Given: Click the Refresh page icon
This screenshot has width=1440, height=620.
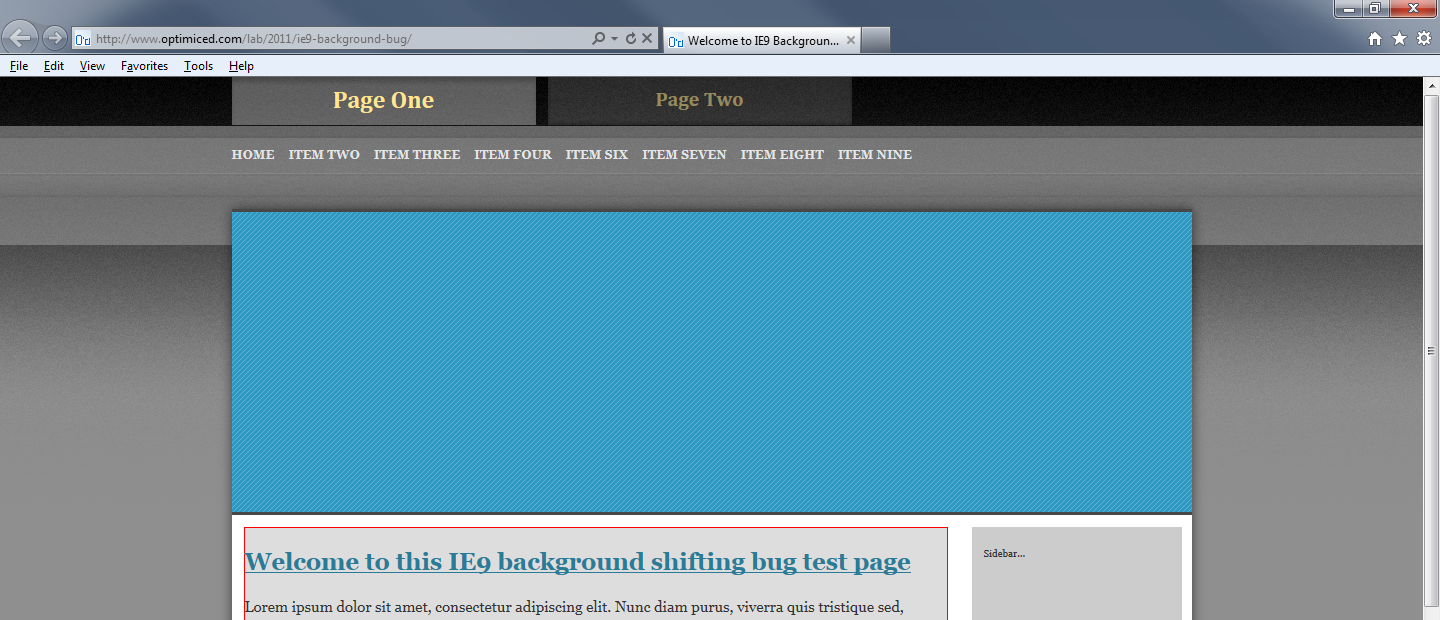Looking at the screenshot, I should (x=630, y=39).
